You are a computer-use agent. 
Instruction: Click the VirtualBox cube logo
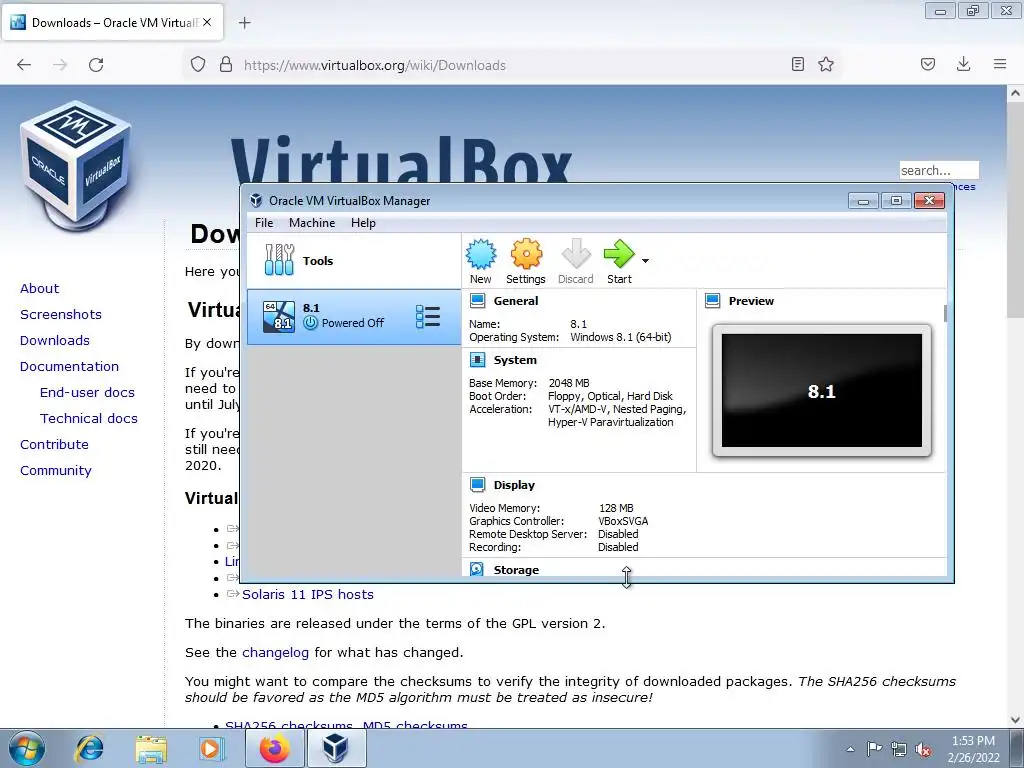point(76,166)
